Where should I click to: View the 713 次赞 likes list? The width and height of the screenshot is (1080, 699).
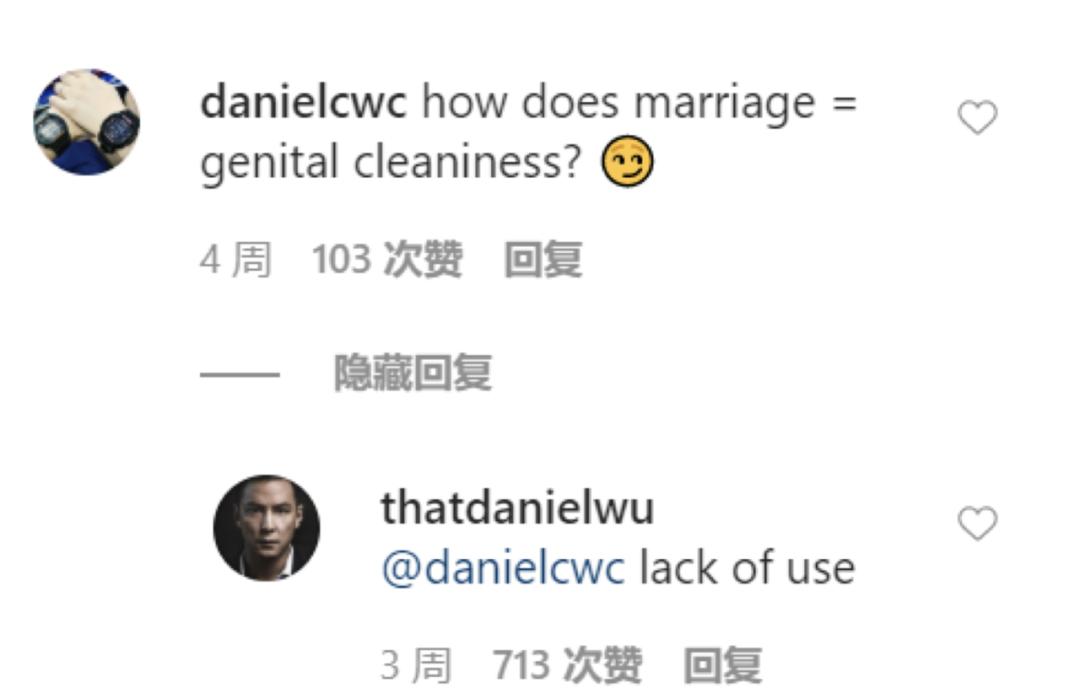click(x=568, y=665)
